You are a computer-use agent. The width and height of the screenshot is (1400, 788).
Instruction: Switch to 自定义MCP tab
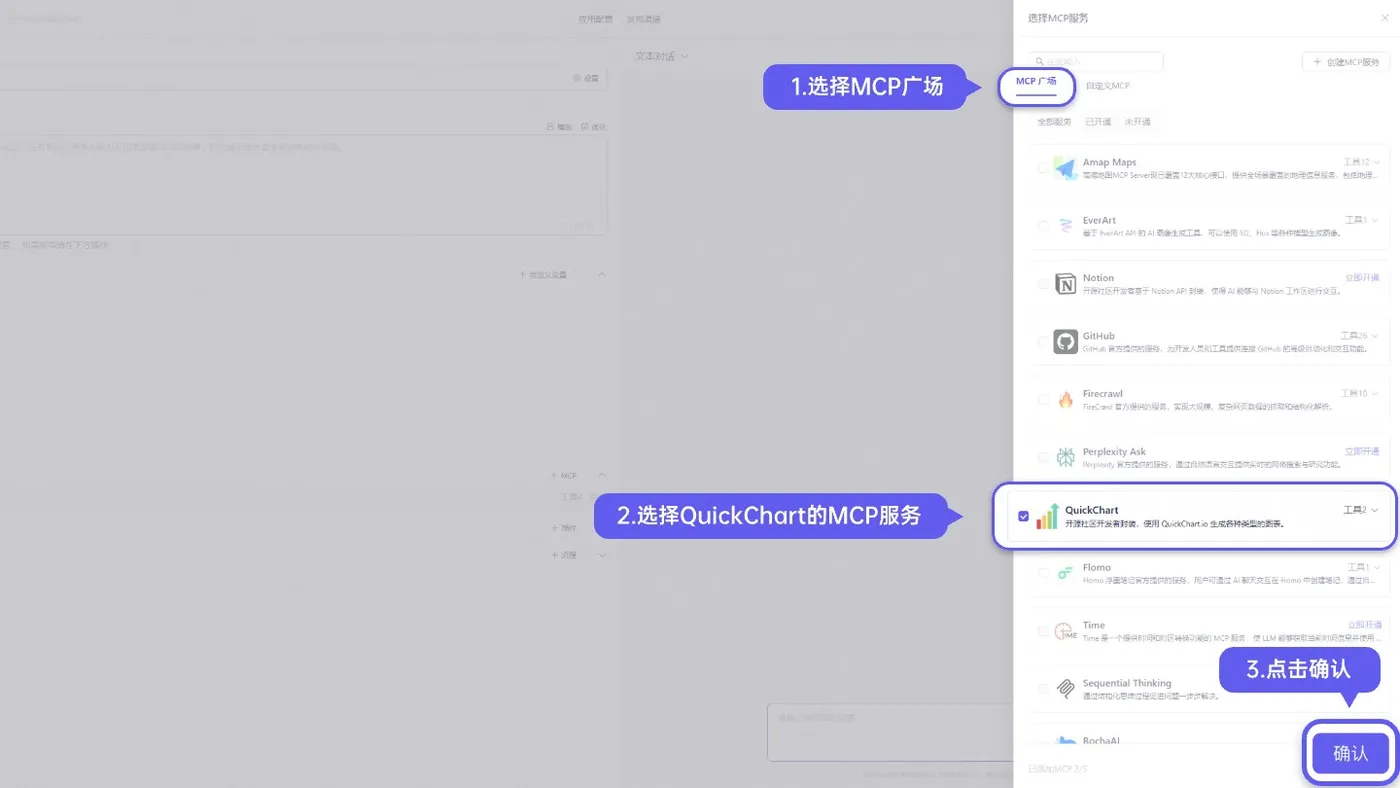coord(1108,86)
